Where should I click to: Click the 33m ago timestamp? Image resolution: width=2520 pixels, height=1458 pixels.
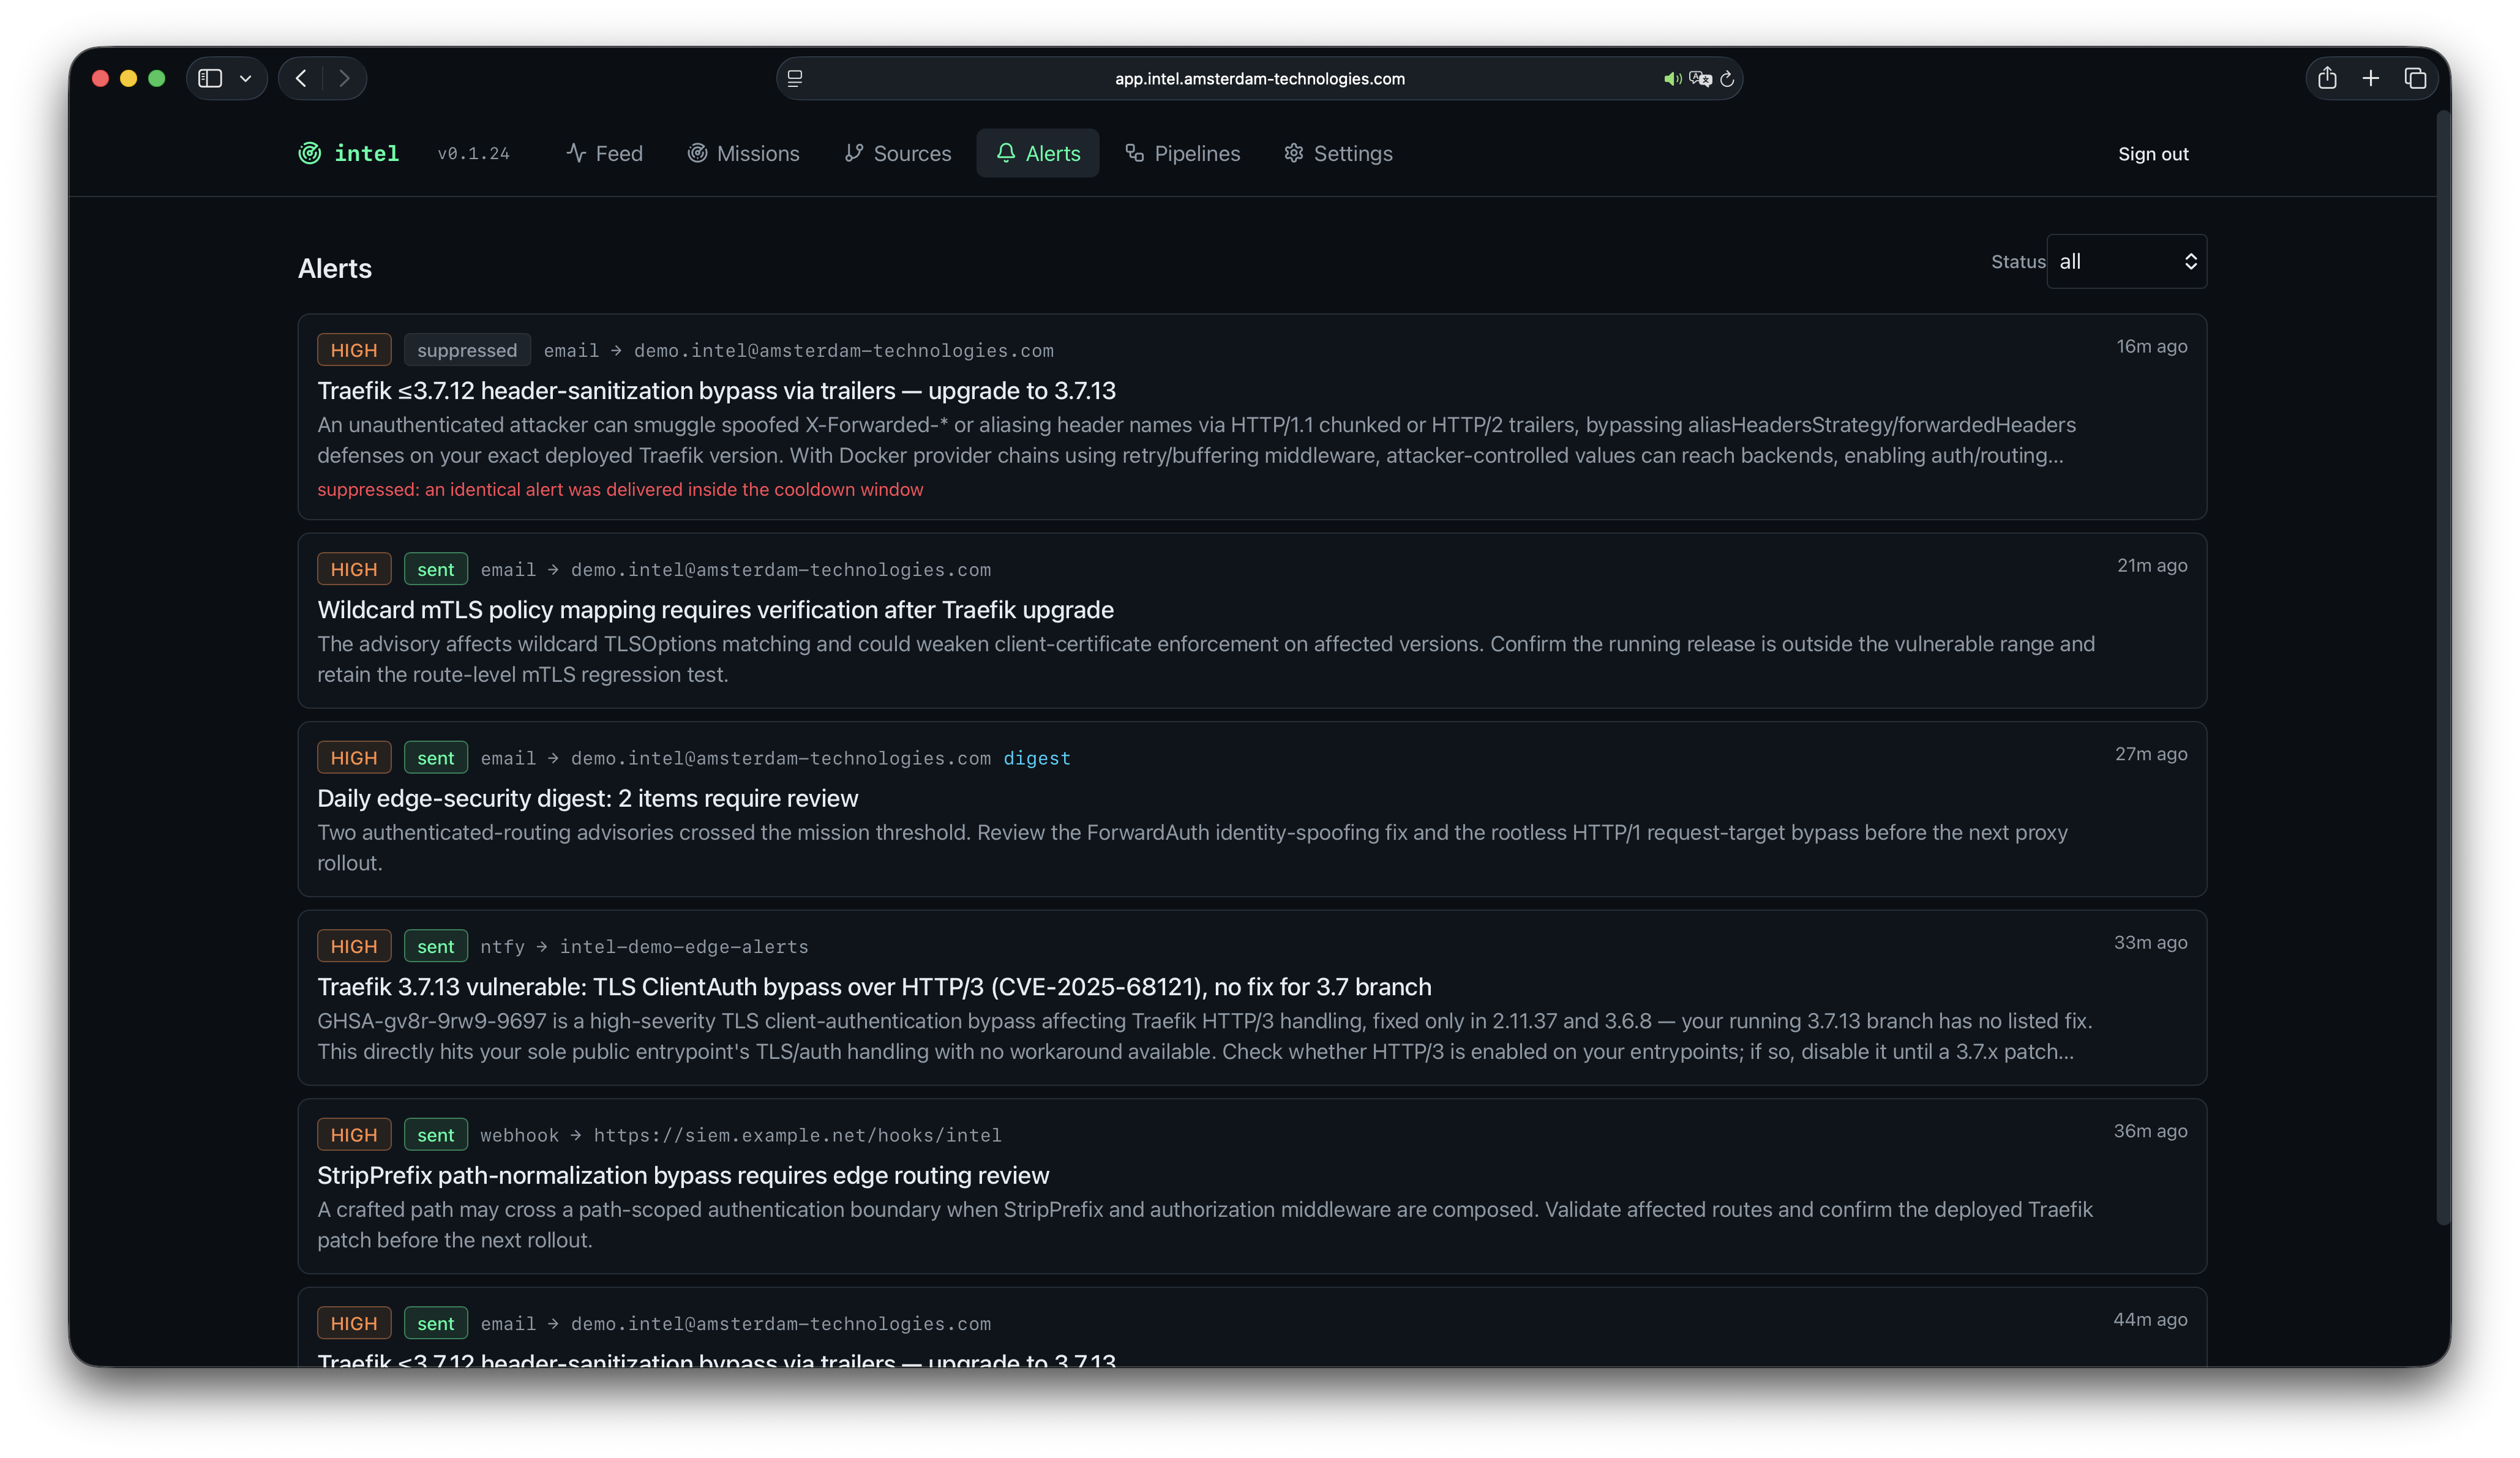point(2150,942)
